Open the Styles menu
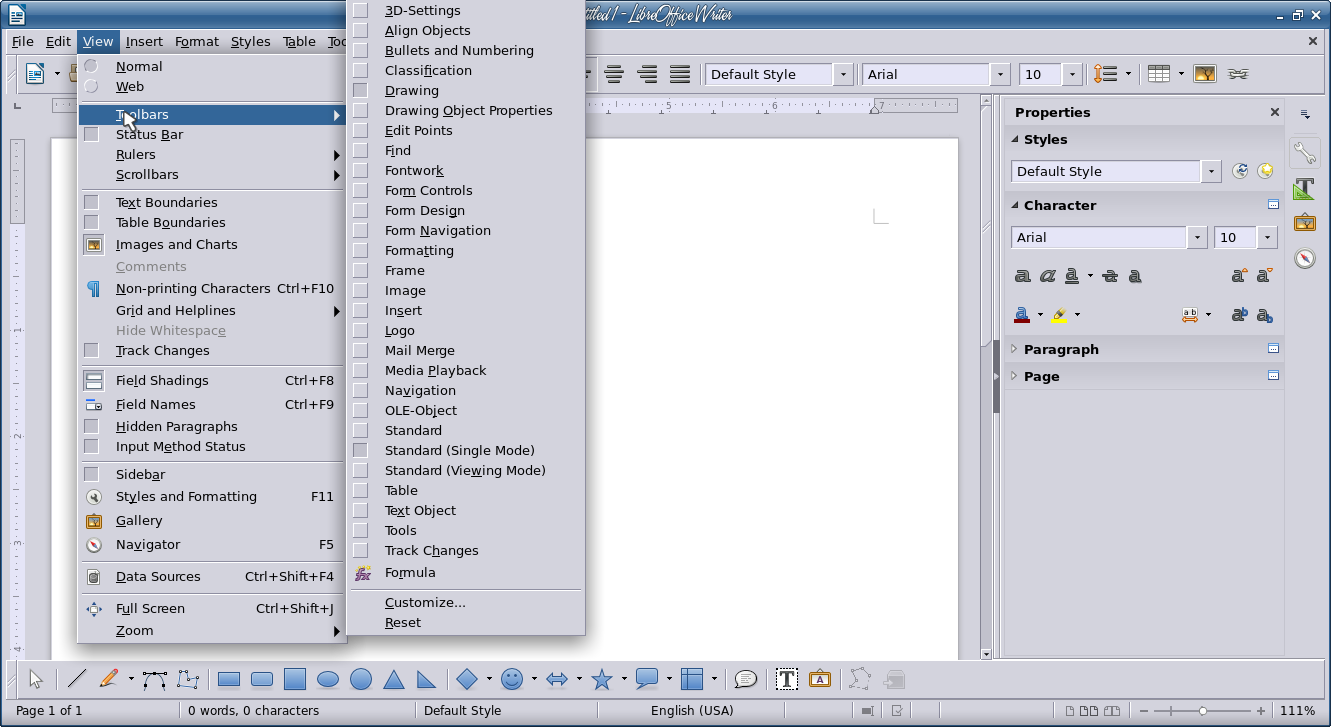The width and height of the screenshot is (1331, 727). tap(250, 41)
